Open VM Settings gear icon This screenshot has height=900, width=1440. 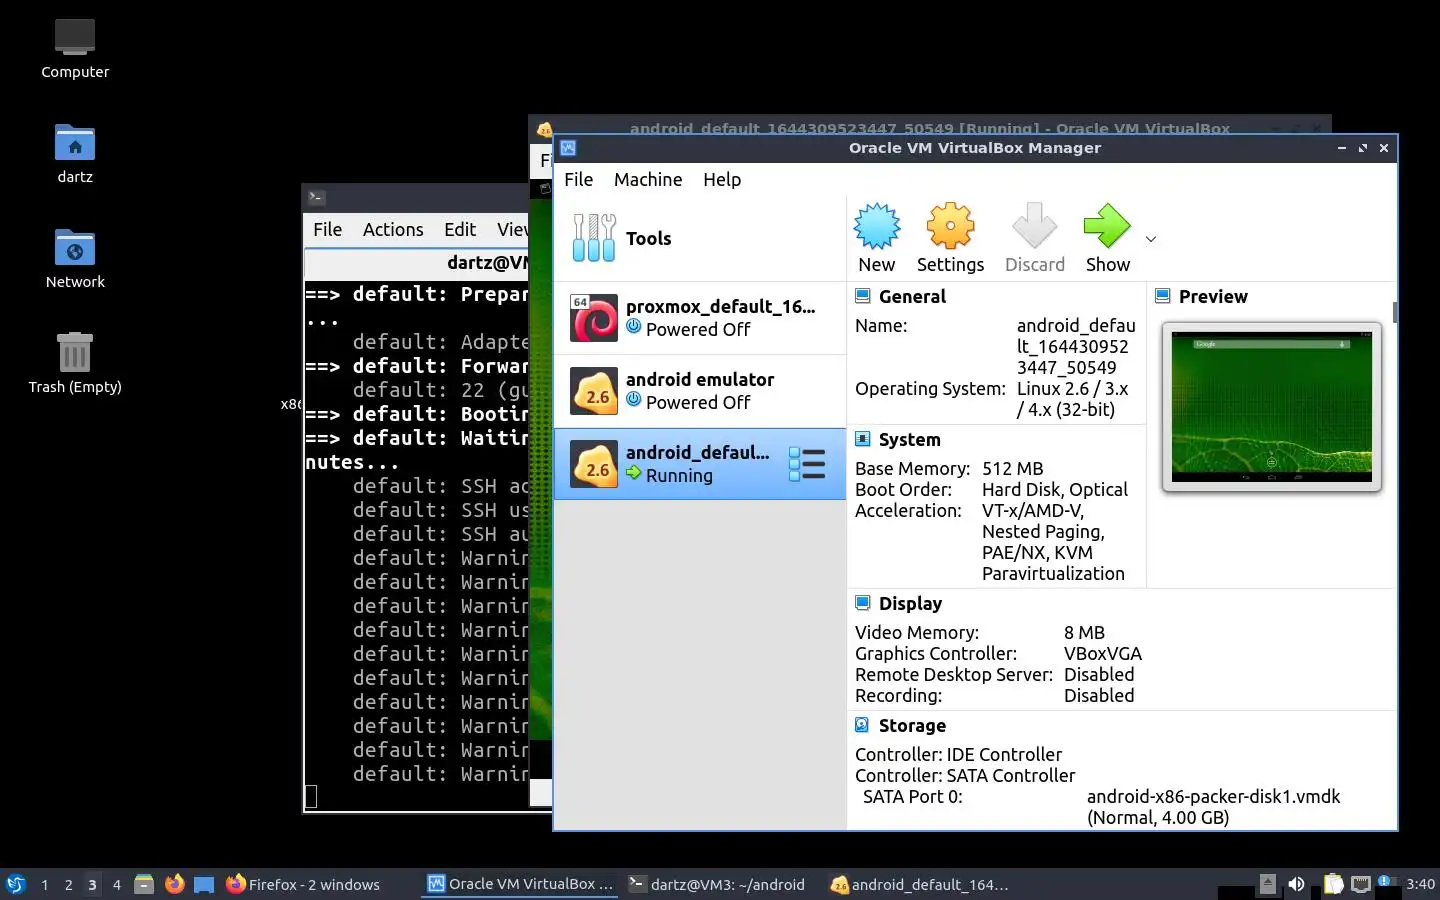point(950,227)
